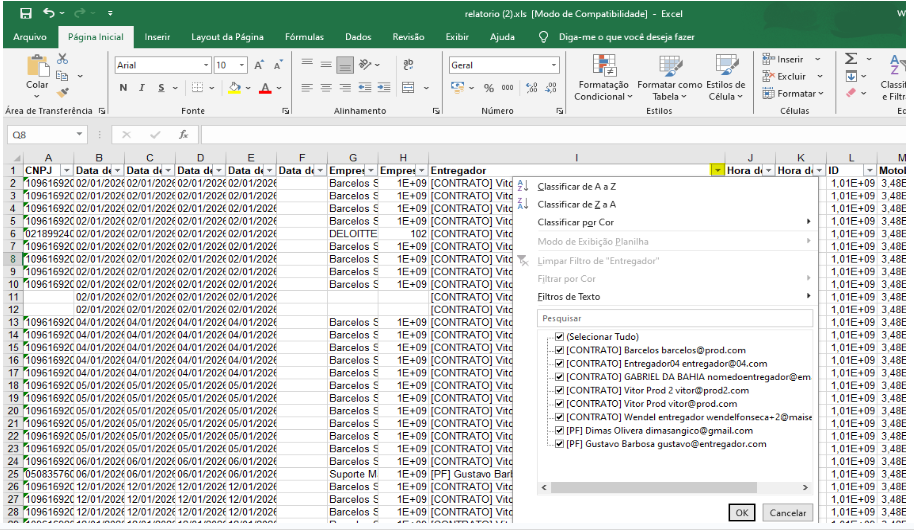
Task: Toggle italic (I) formatting
Action: [x=142, y=88]
